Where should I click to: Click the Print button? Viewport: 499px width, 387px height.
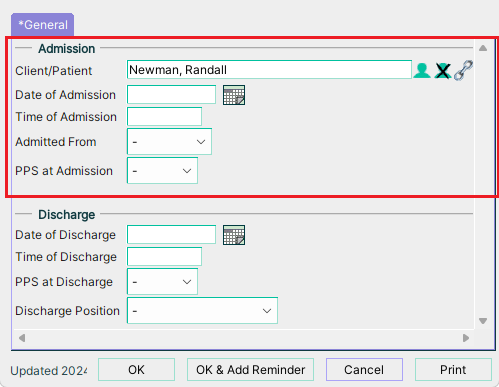[x=453, y=370]
